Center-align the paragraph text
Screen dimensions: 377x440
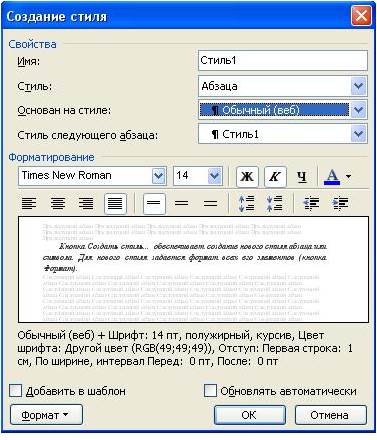pos(58,203)
